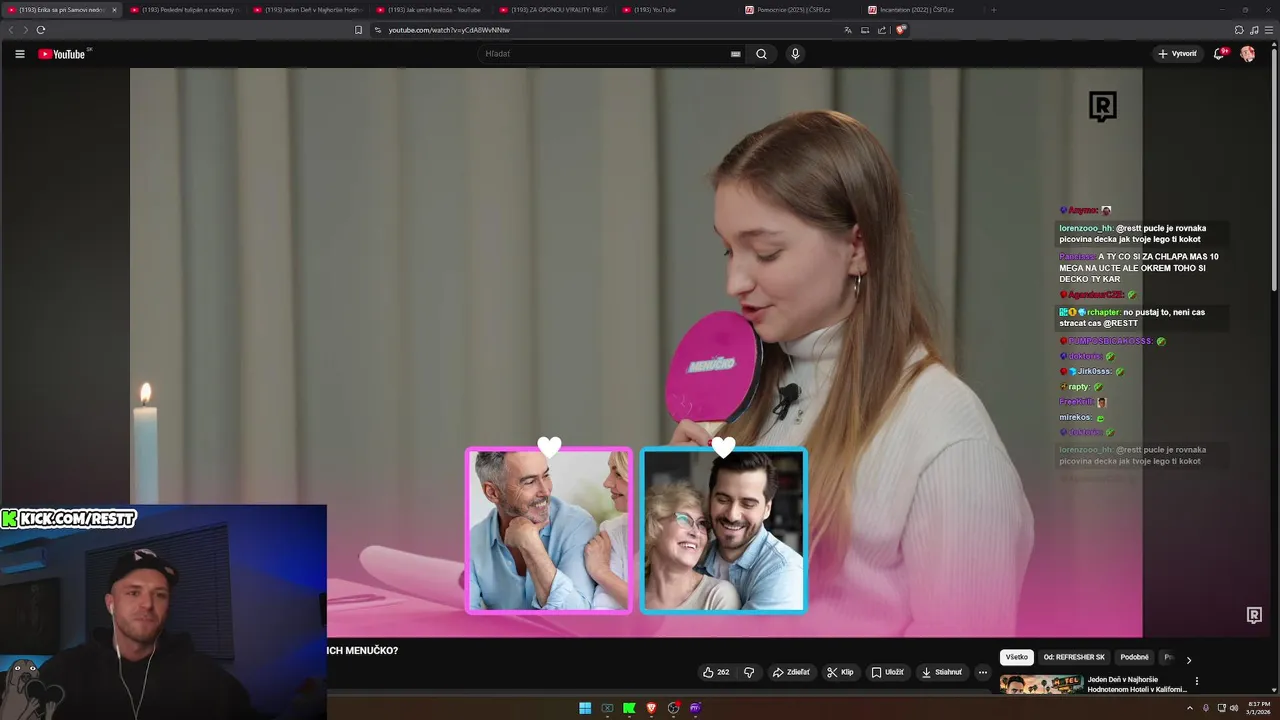Go to the YouTube home logo
The height and width of the screenshot is (720, 1280).
(x=64, y=54)
